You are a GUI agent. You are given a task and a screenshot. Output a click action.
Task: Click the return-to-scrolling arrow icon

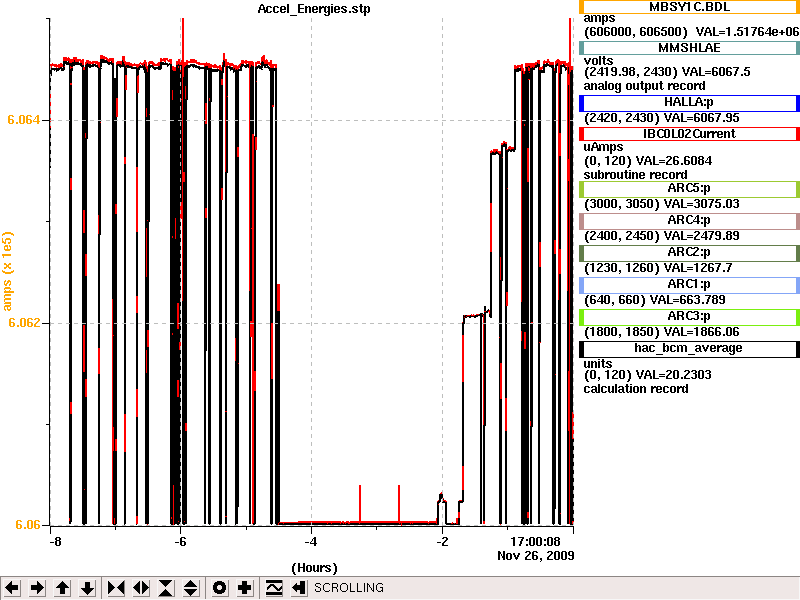click(299, 588)
